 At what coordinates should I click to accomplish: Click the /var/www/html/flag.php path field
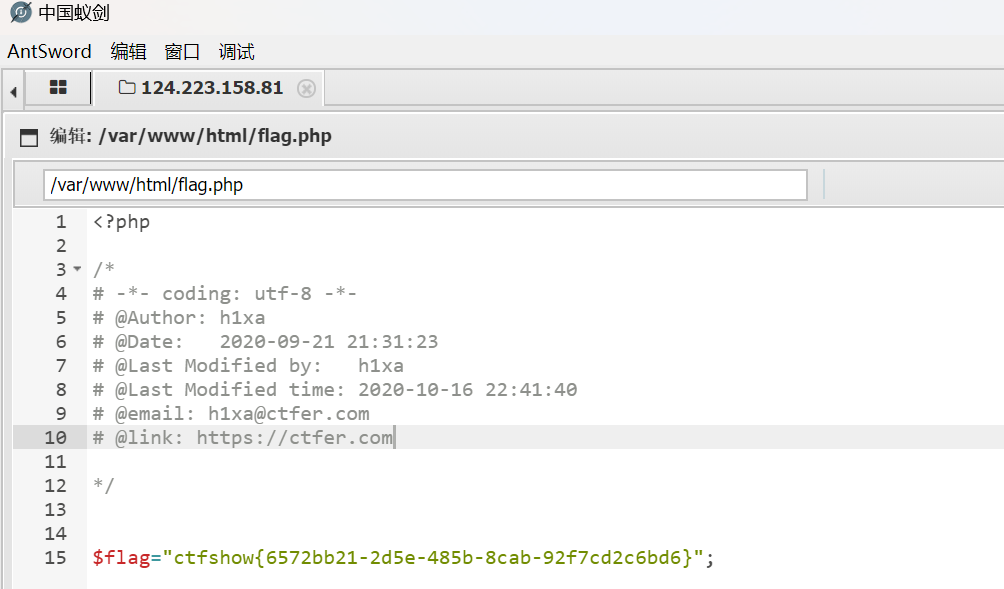pyautogui.click(x=424, y=185)
